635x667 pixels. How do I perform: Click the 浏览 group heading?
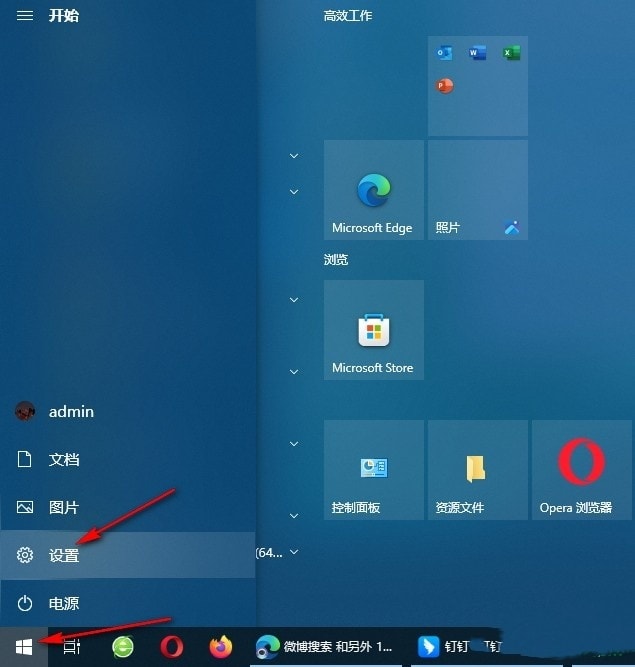pyautogui.click(x=336, y=259)
